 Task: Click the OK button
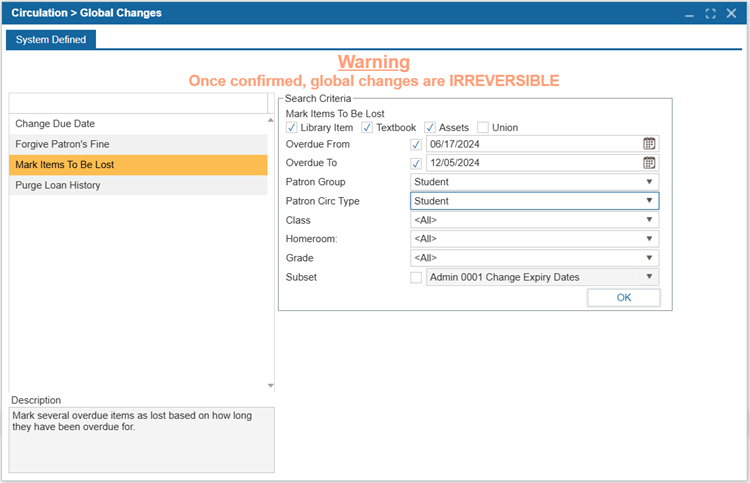pyautogui.click(x=623, y=297)
